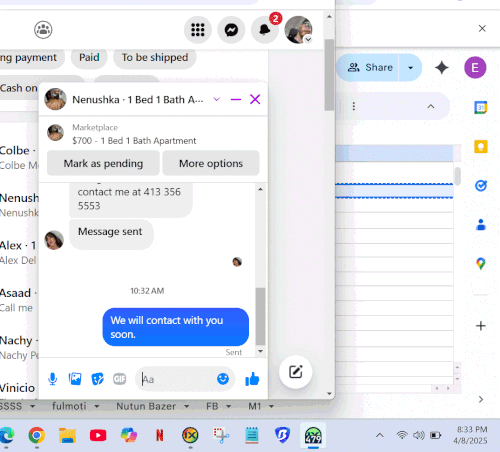This screenshot has width=500, height=452.
Task: Close the Nenushka chat window
Action: coord(255,99)
